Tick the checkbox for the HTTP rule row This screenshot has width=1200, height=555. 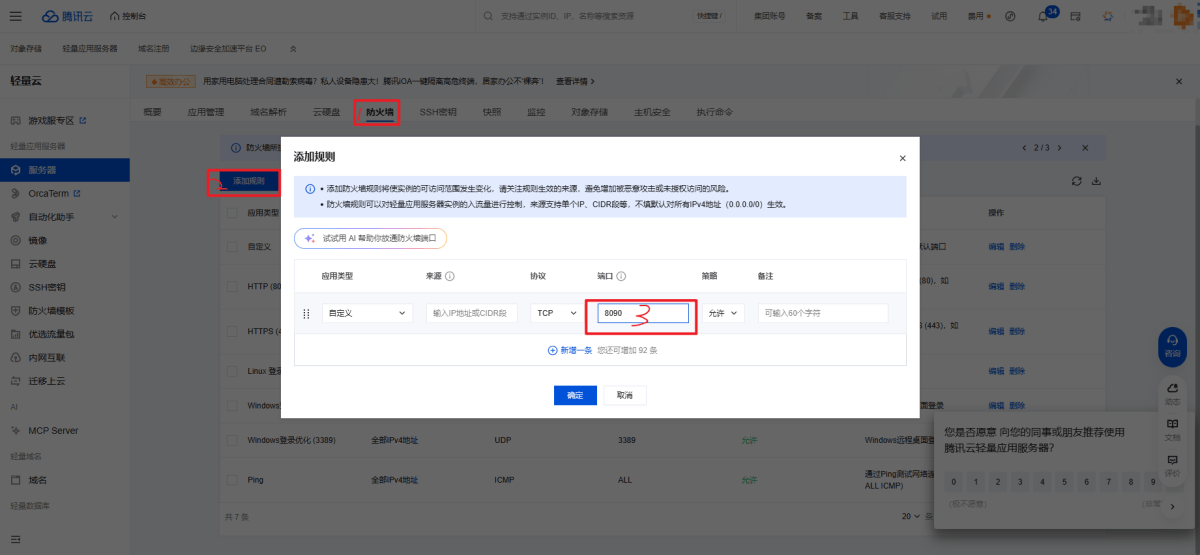tap(232, 287)
